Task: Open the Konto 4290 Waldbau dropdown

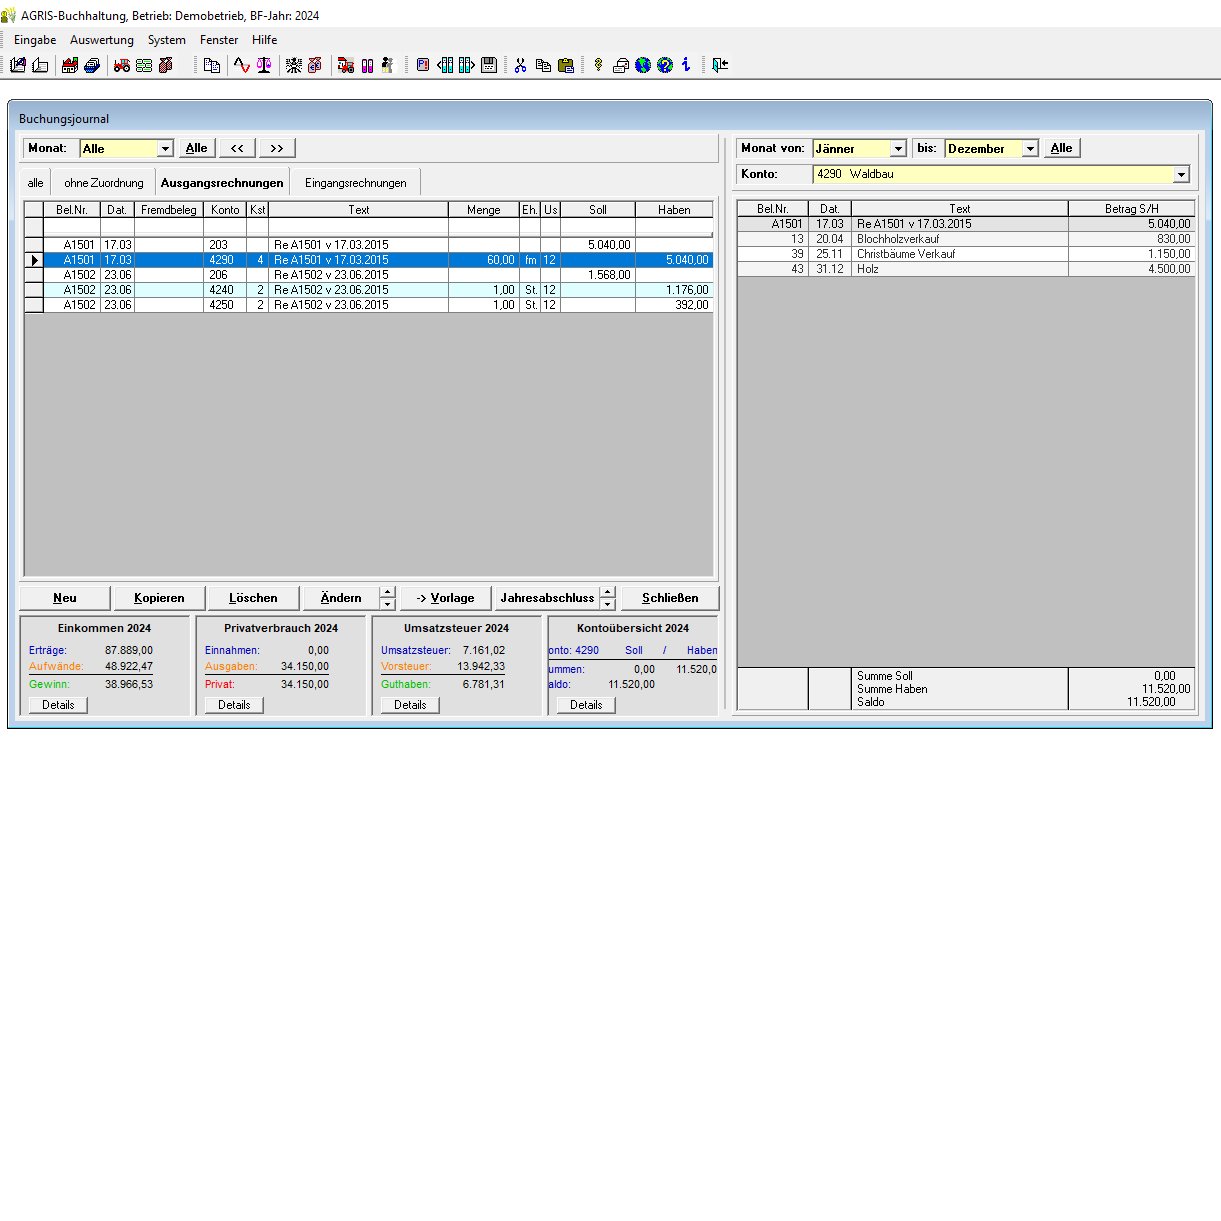Action: [x=1181, y=175]
